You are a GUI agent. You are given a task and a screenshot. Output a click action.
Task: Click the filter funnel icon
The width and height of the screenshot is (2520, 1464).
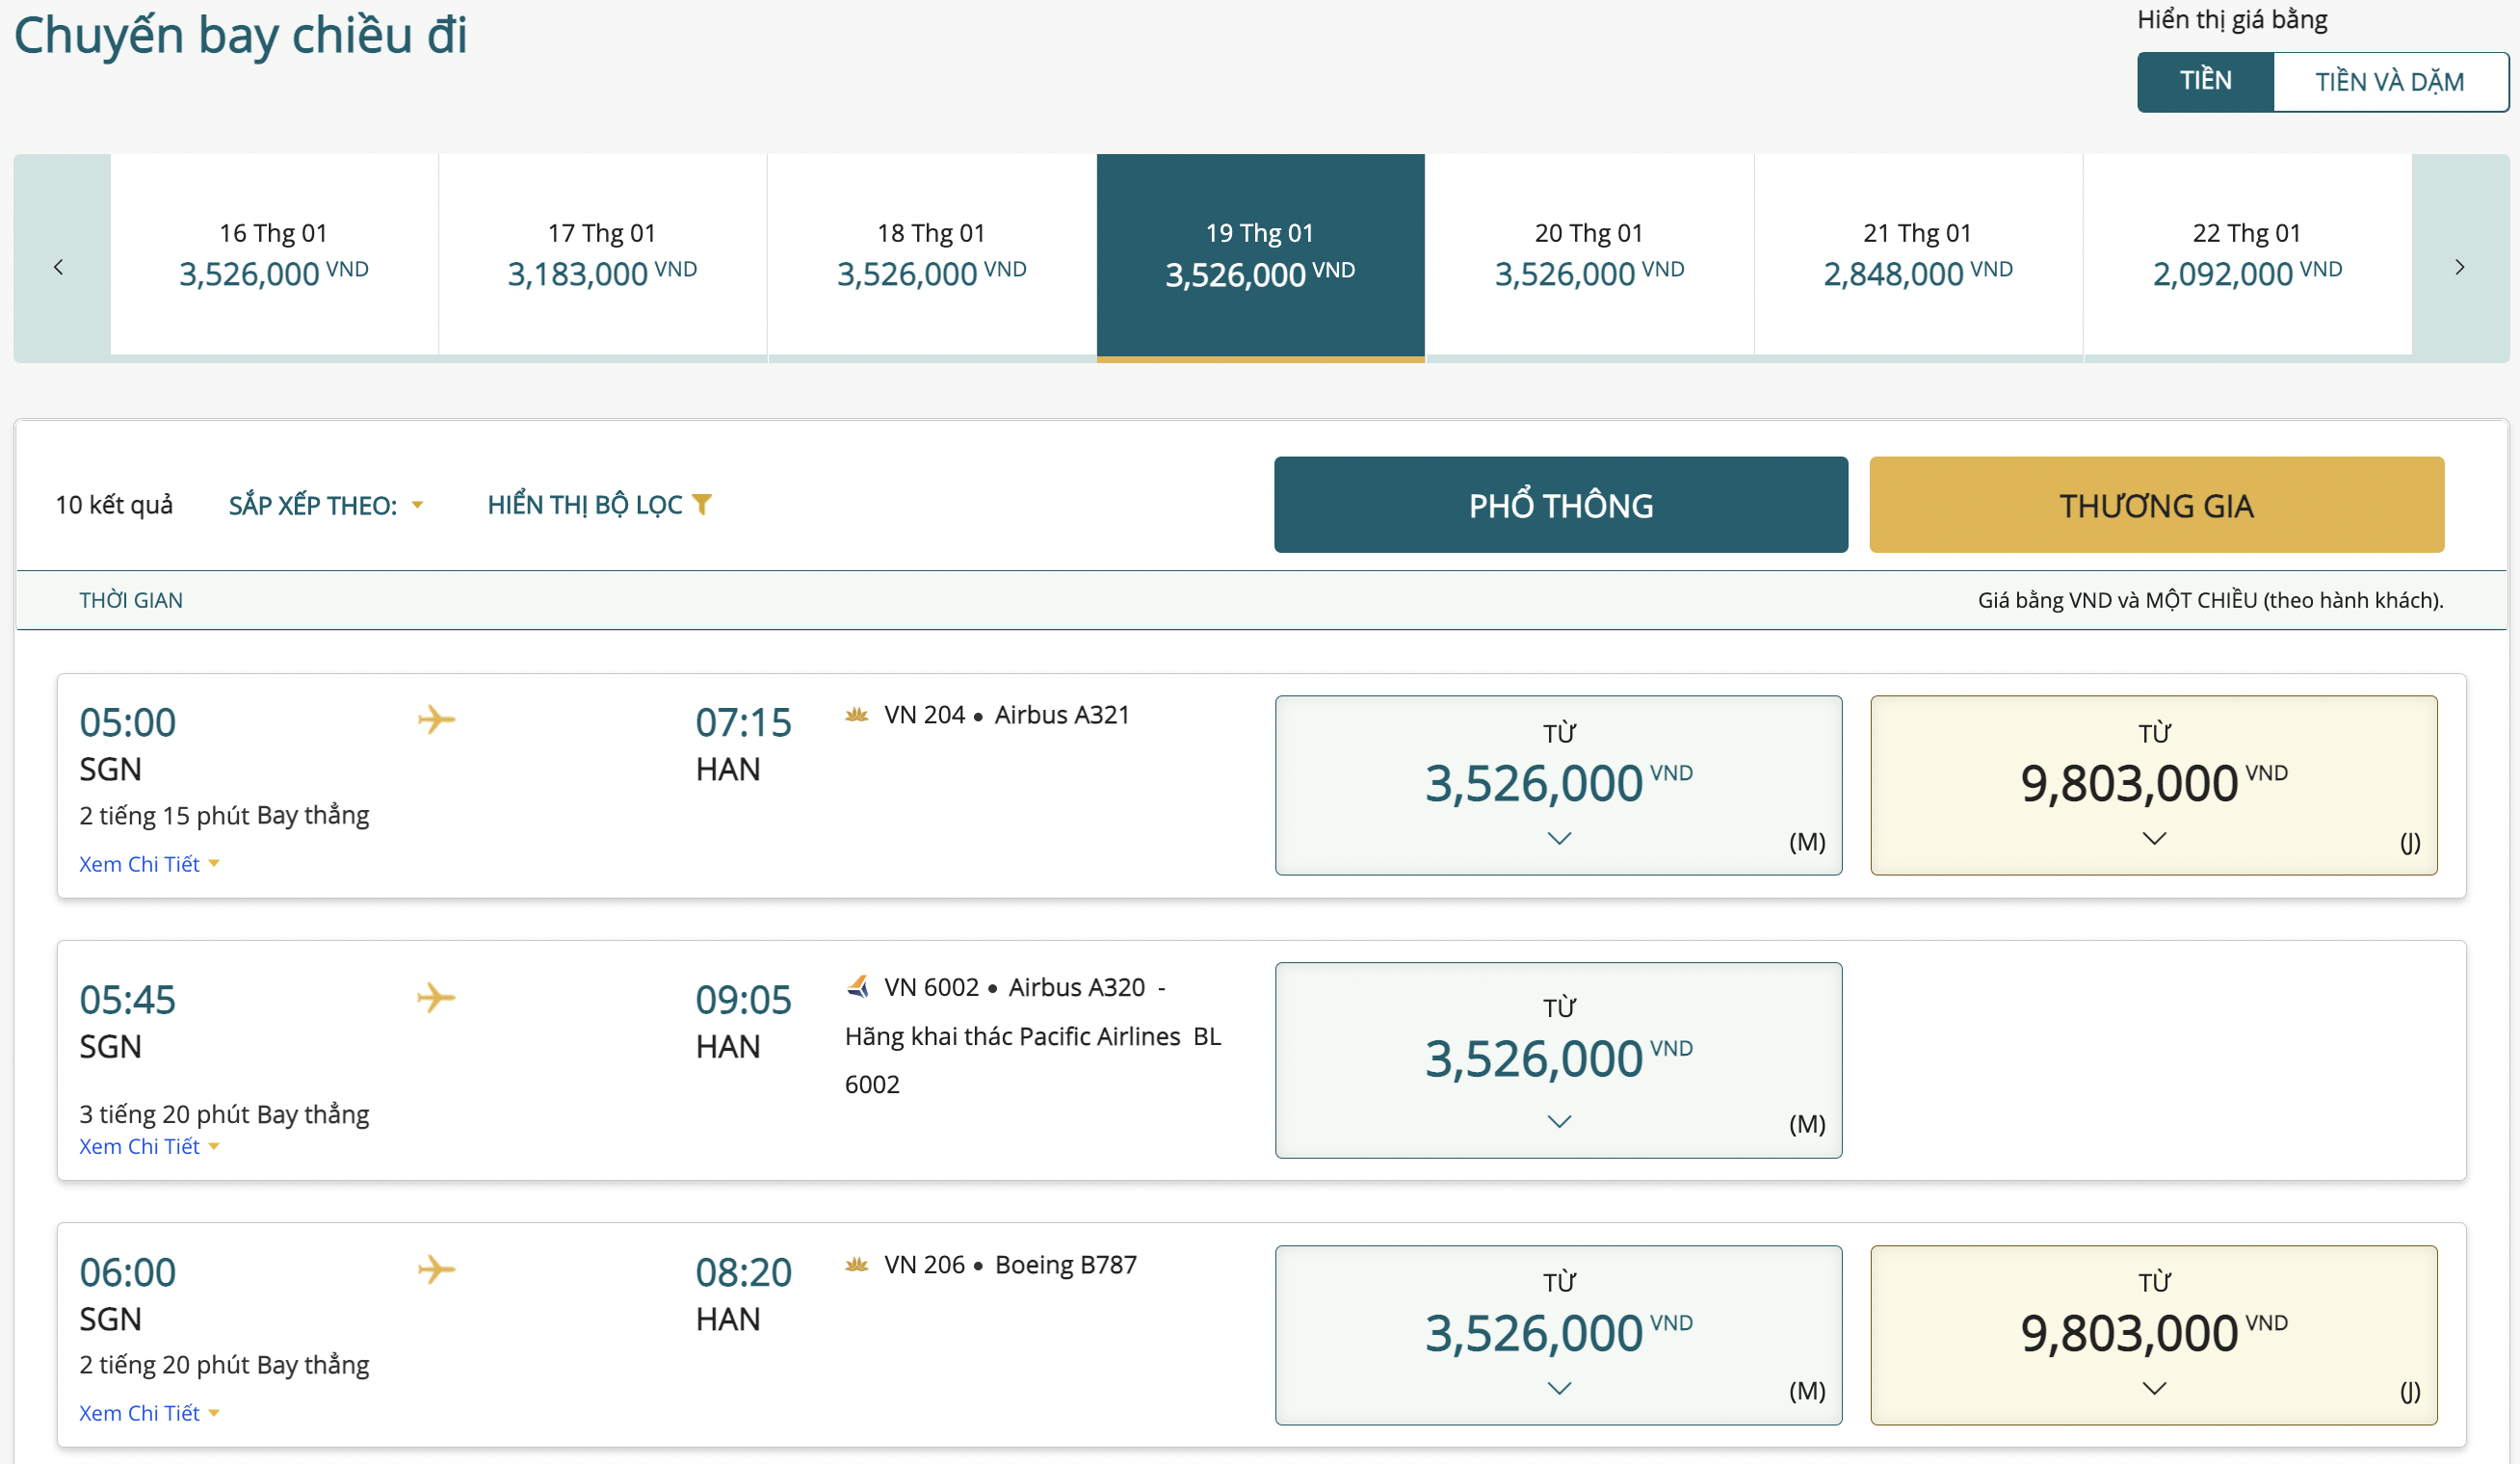(702, 504)
